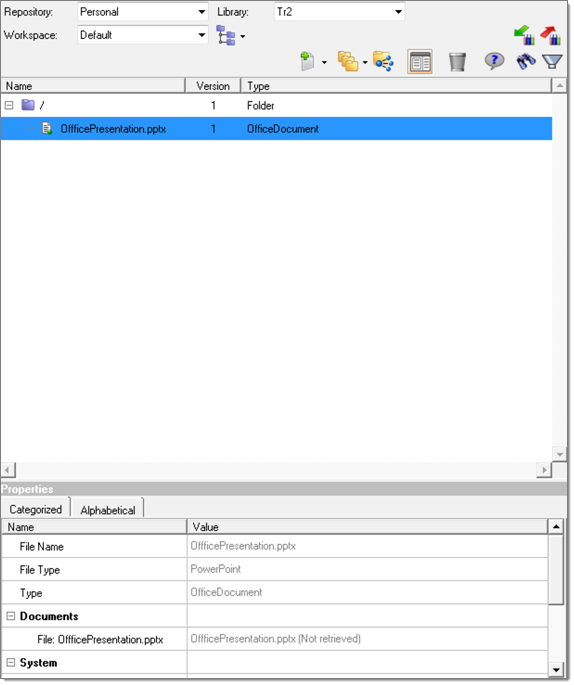Click the stacked folders icon in the toolbar
The width and height of the screenshot is (574, 685).
348,62
